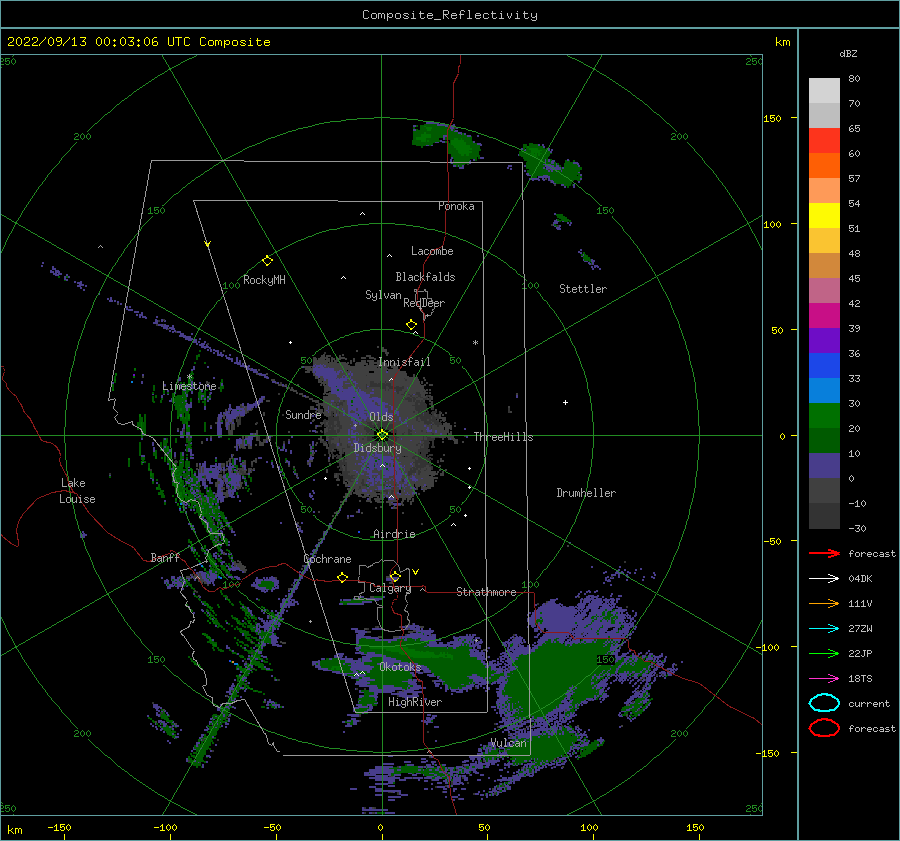Pick the light grey 80–70 dBZ band
The image size is (900, 841).
click(824, 91)
